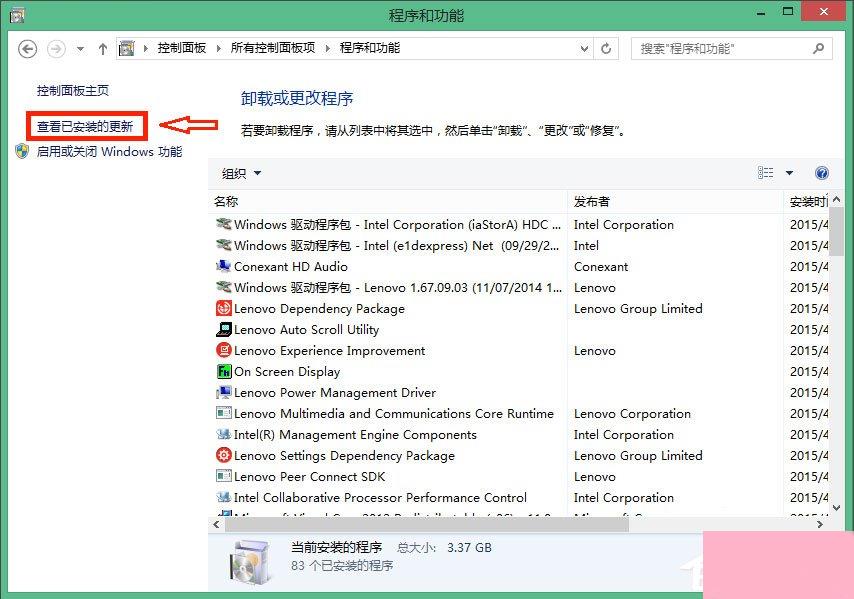This screenshot has width=854, height=599.
Task: Click the window title bar system icon
Action: pos(17,15)
